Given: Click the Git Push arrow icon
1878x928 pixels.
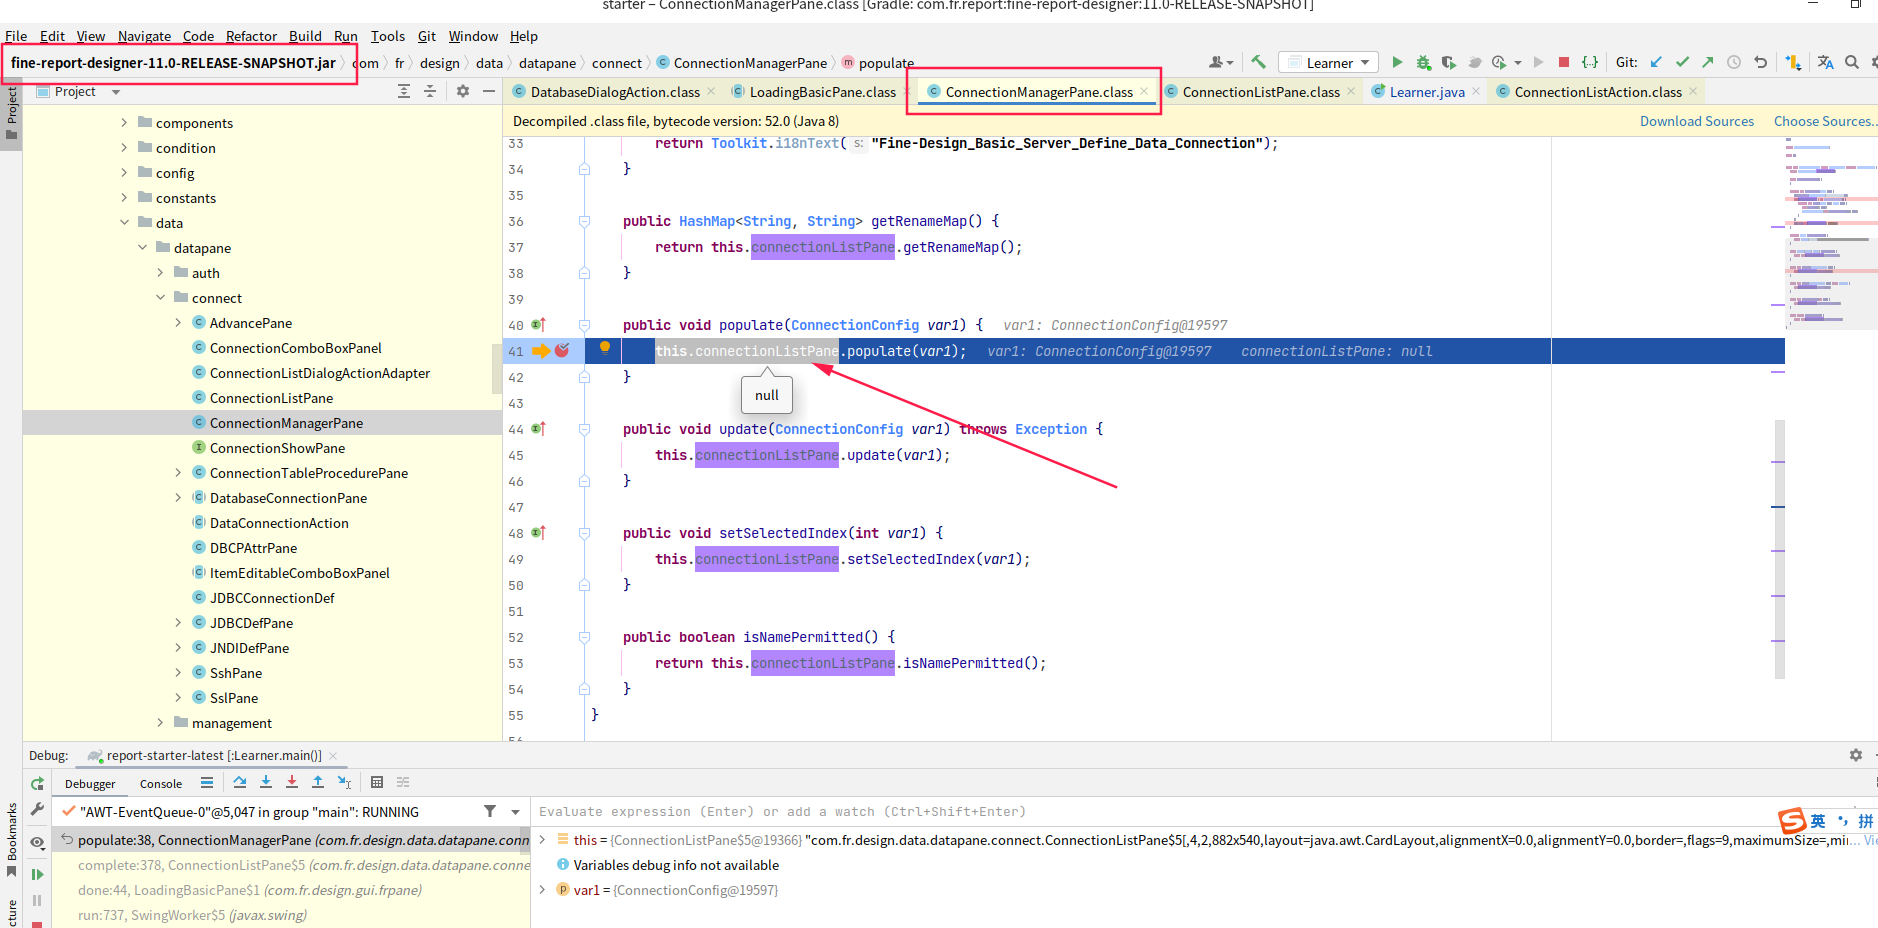Looking at the screenshot, I should tap(1707, 62).
